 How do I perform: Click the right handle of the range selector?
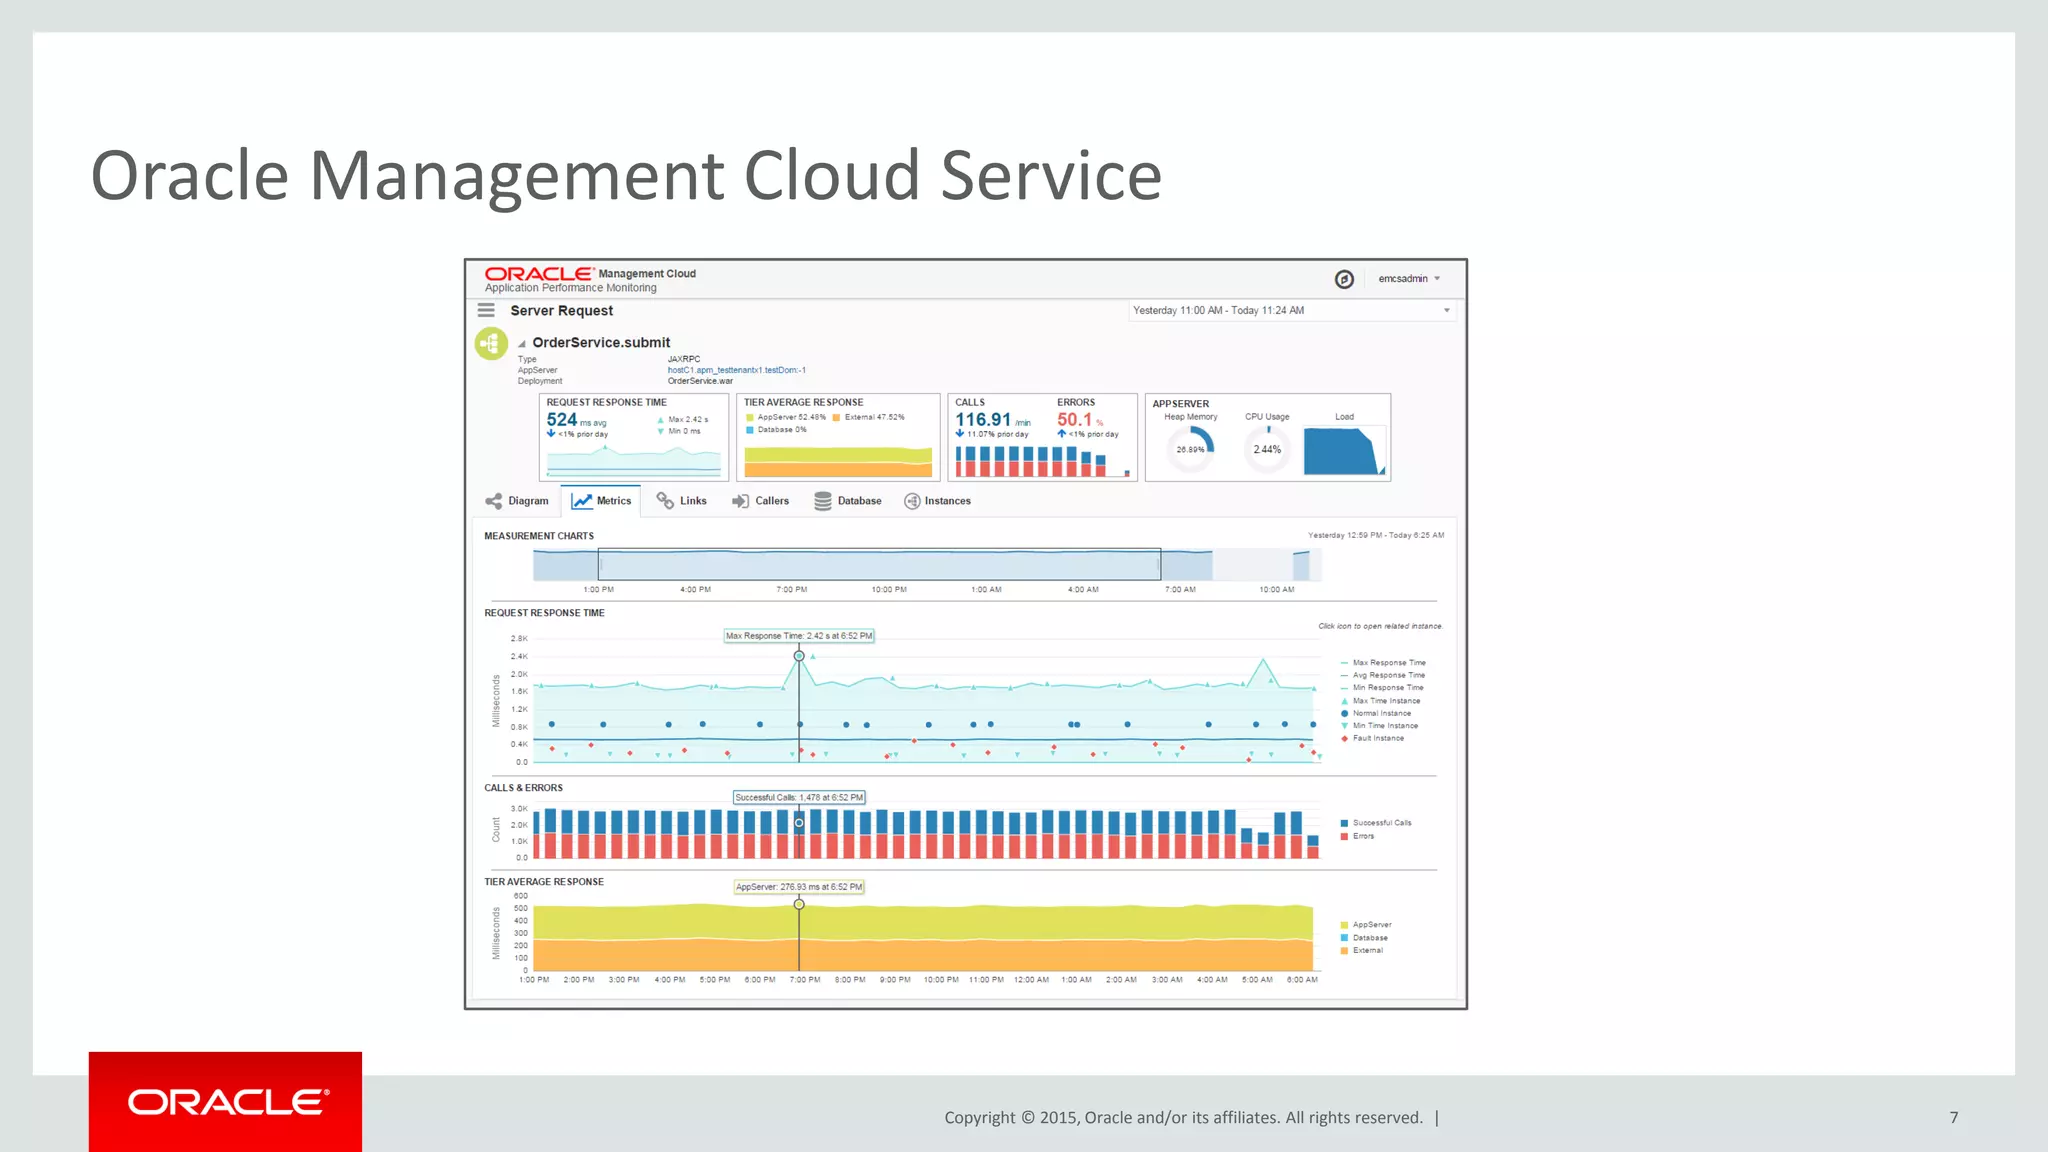tap(1160, 564)
